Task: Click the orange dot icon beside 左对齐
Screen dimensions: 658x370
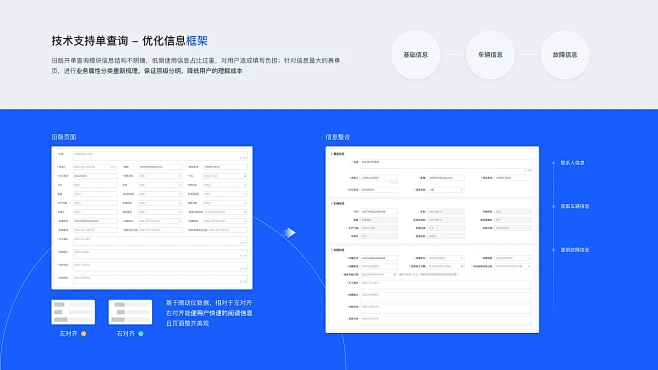Action: (x=84, y=334)
